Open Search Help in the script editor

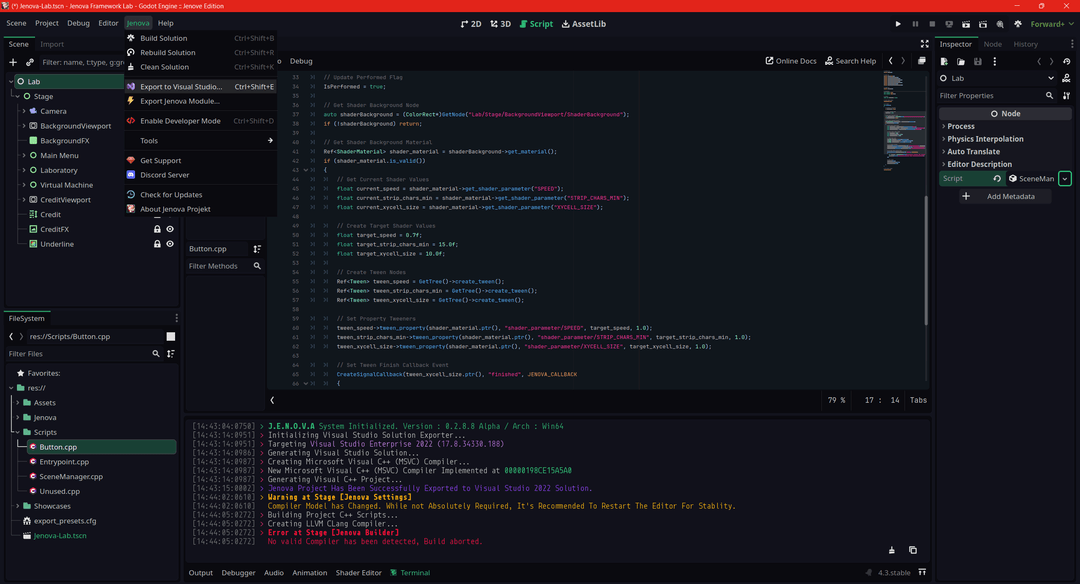851,61
